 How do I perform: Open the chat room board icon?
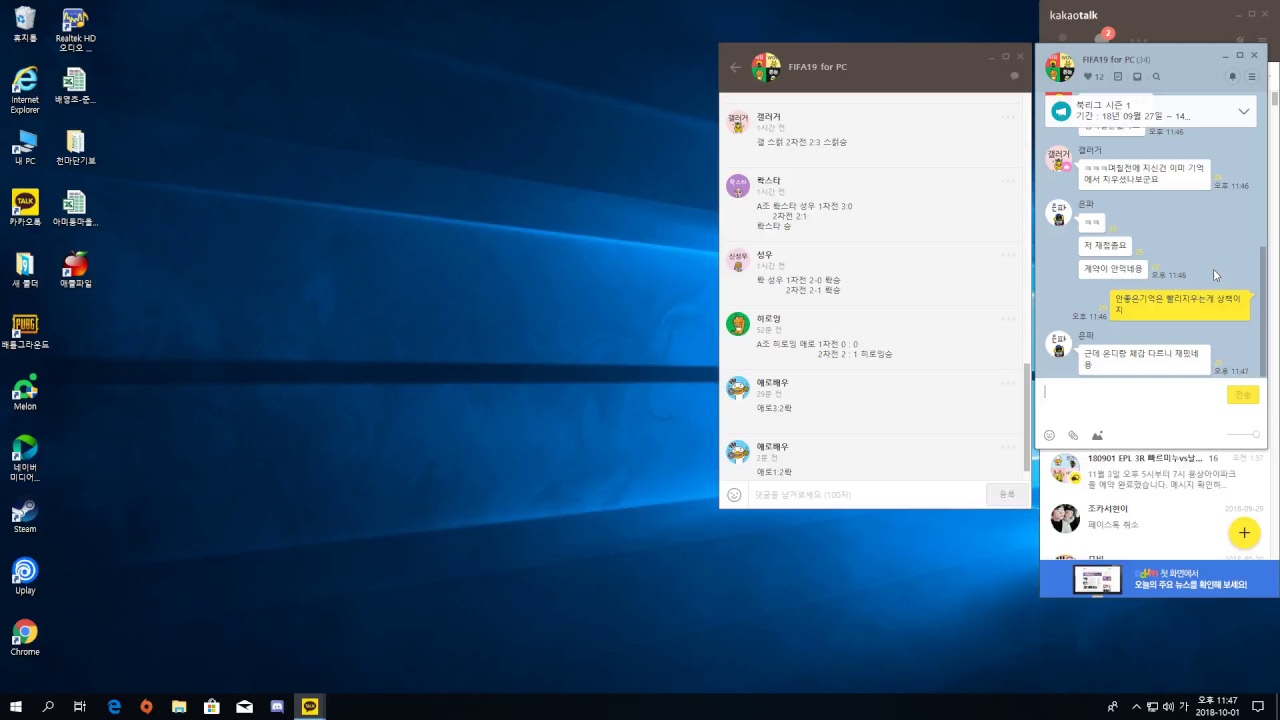click(x=1118, y=77)
